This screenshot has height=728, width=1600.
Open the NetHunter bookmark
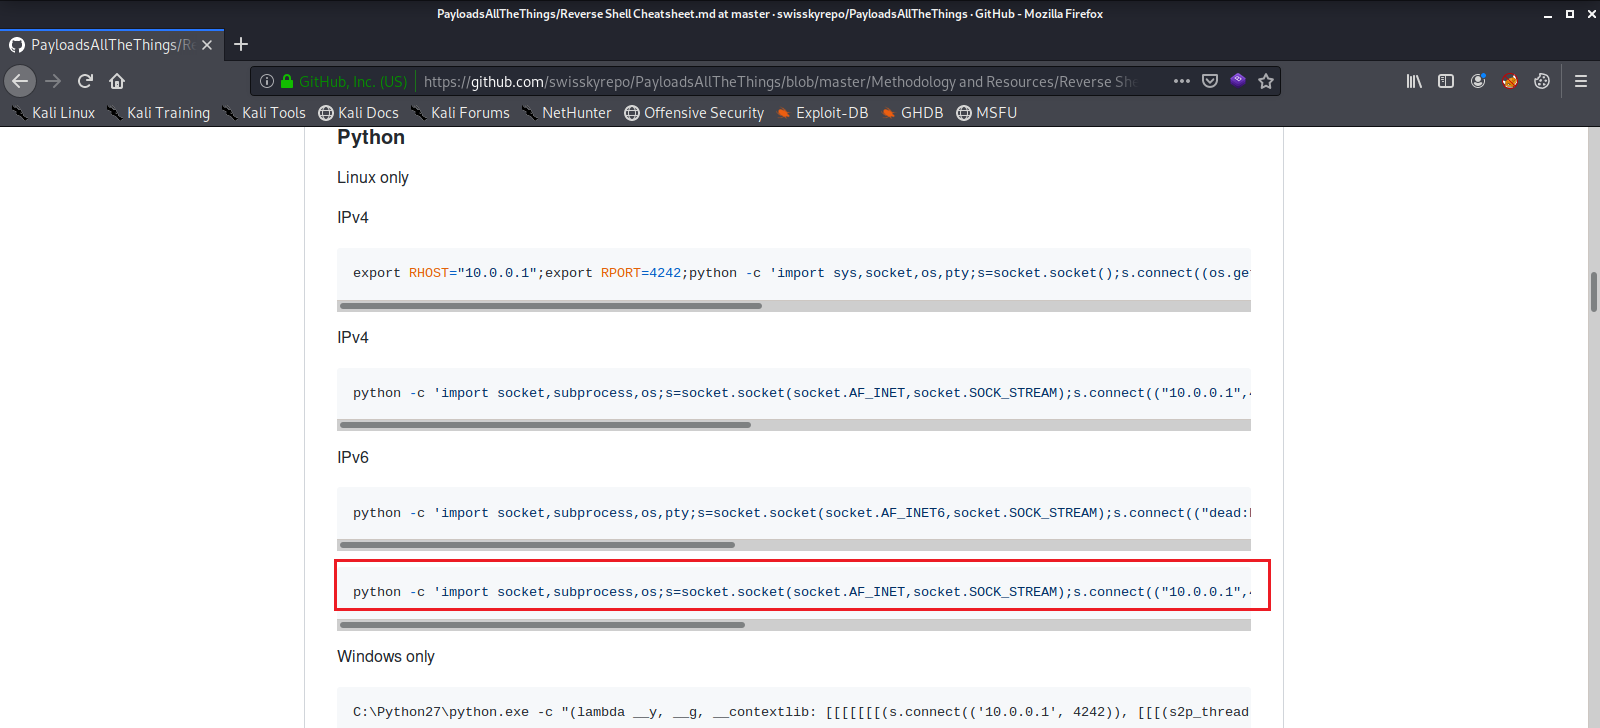[565, 113]
